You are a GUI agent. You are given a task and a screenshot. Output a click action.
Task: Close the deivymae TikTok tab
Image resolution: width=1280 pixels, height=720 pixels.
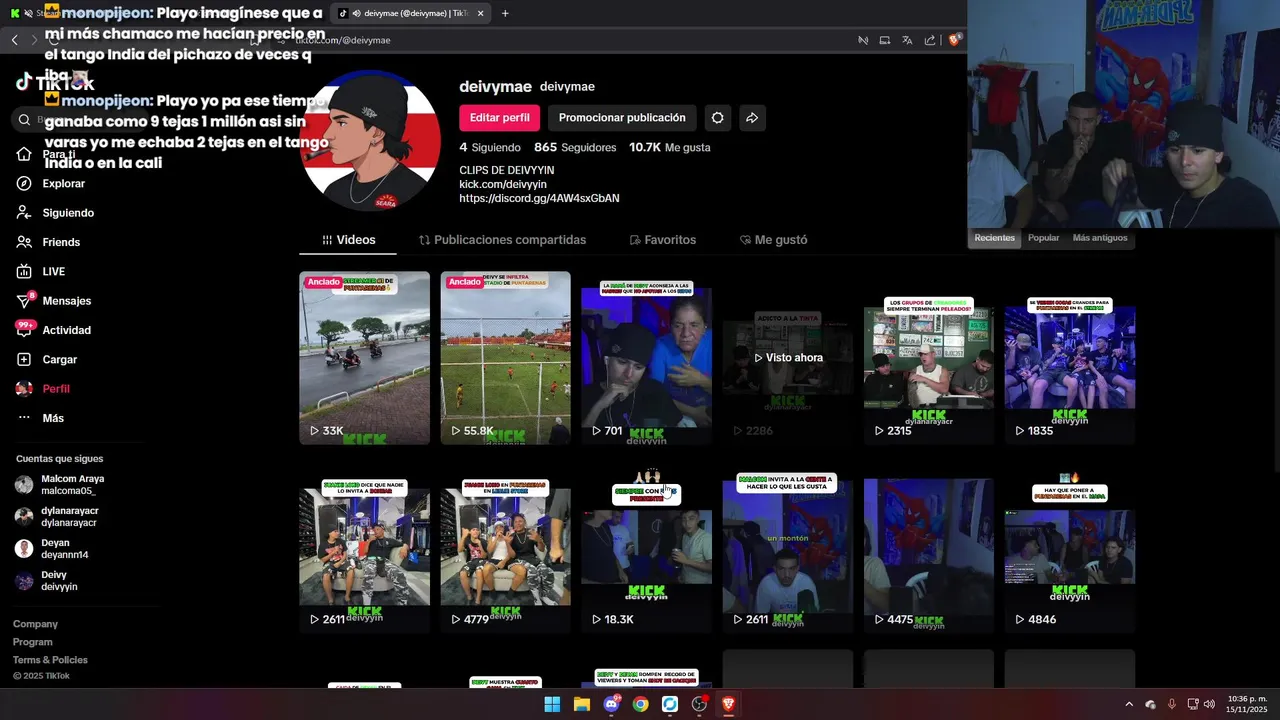click(481, 13)
